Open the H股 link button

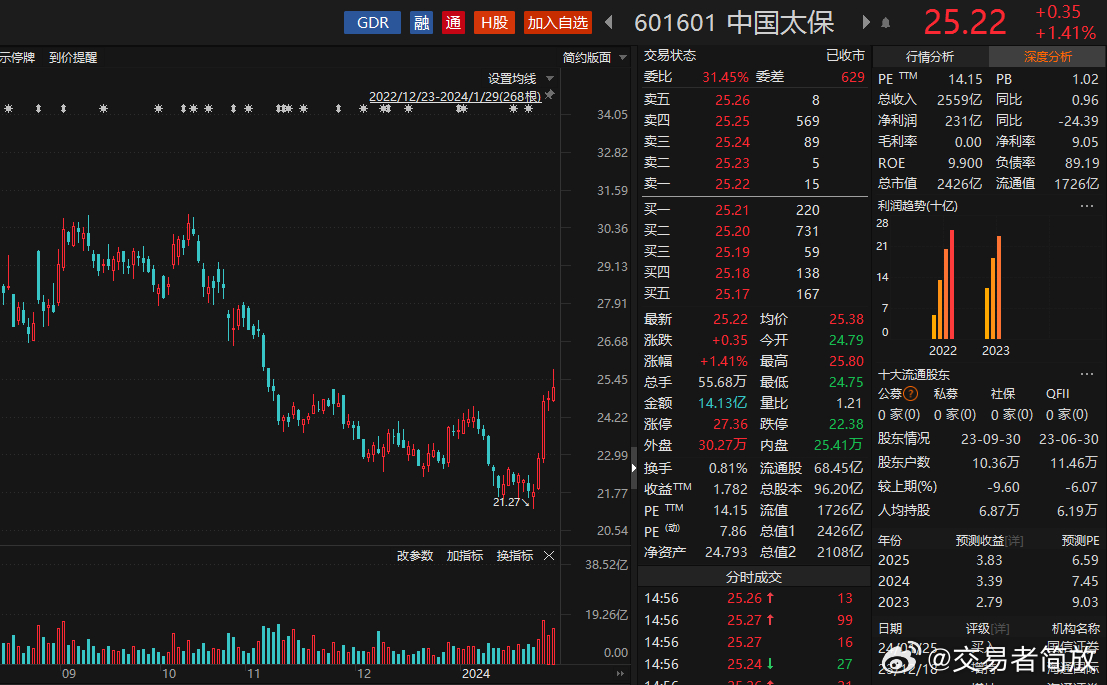[494, 23]
